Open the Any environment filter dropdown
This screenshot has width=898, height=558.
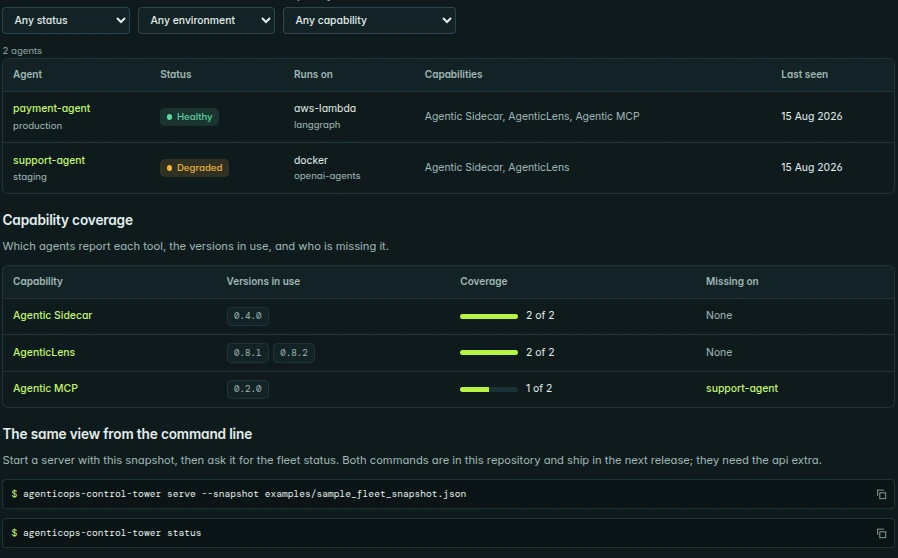point(206,21)
